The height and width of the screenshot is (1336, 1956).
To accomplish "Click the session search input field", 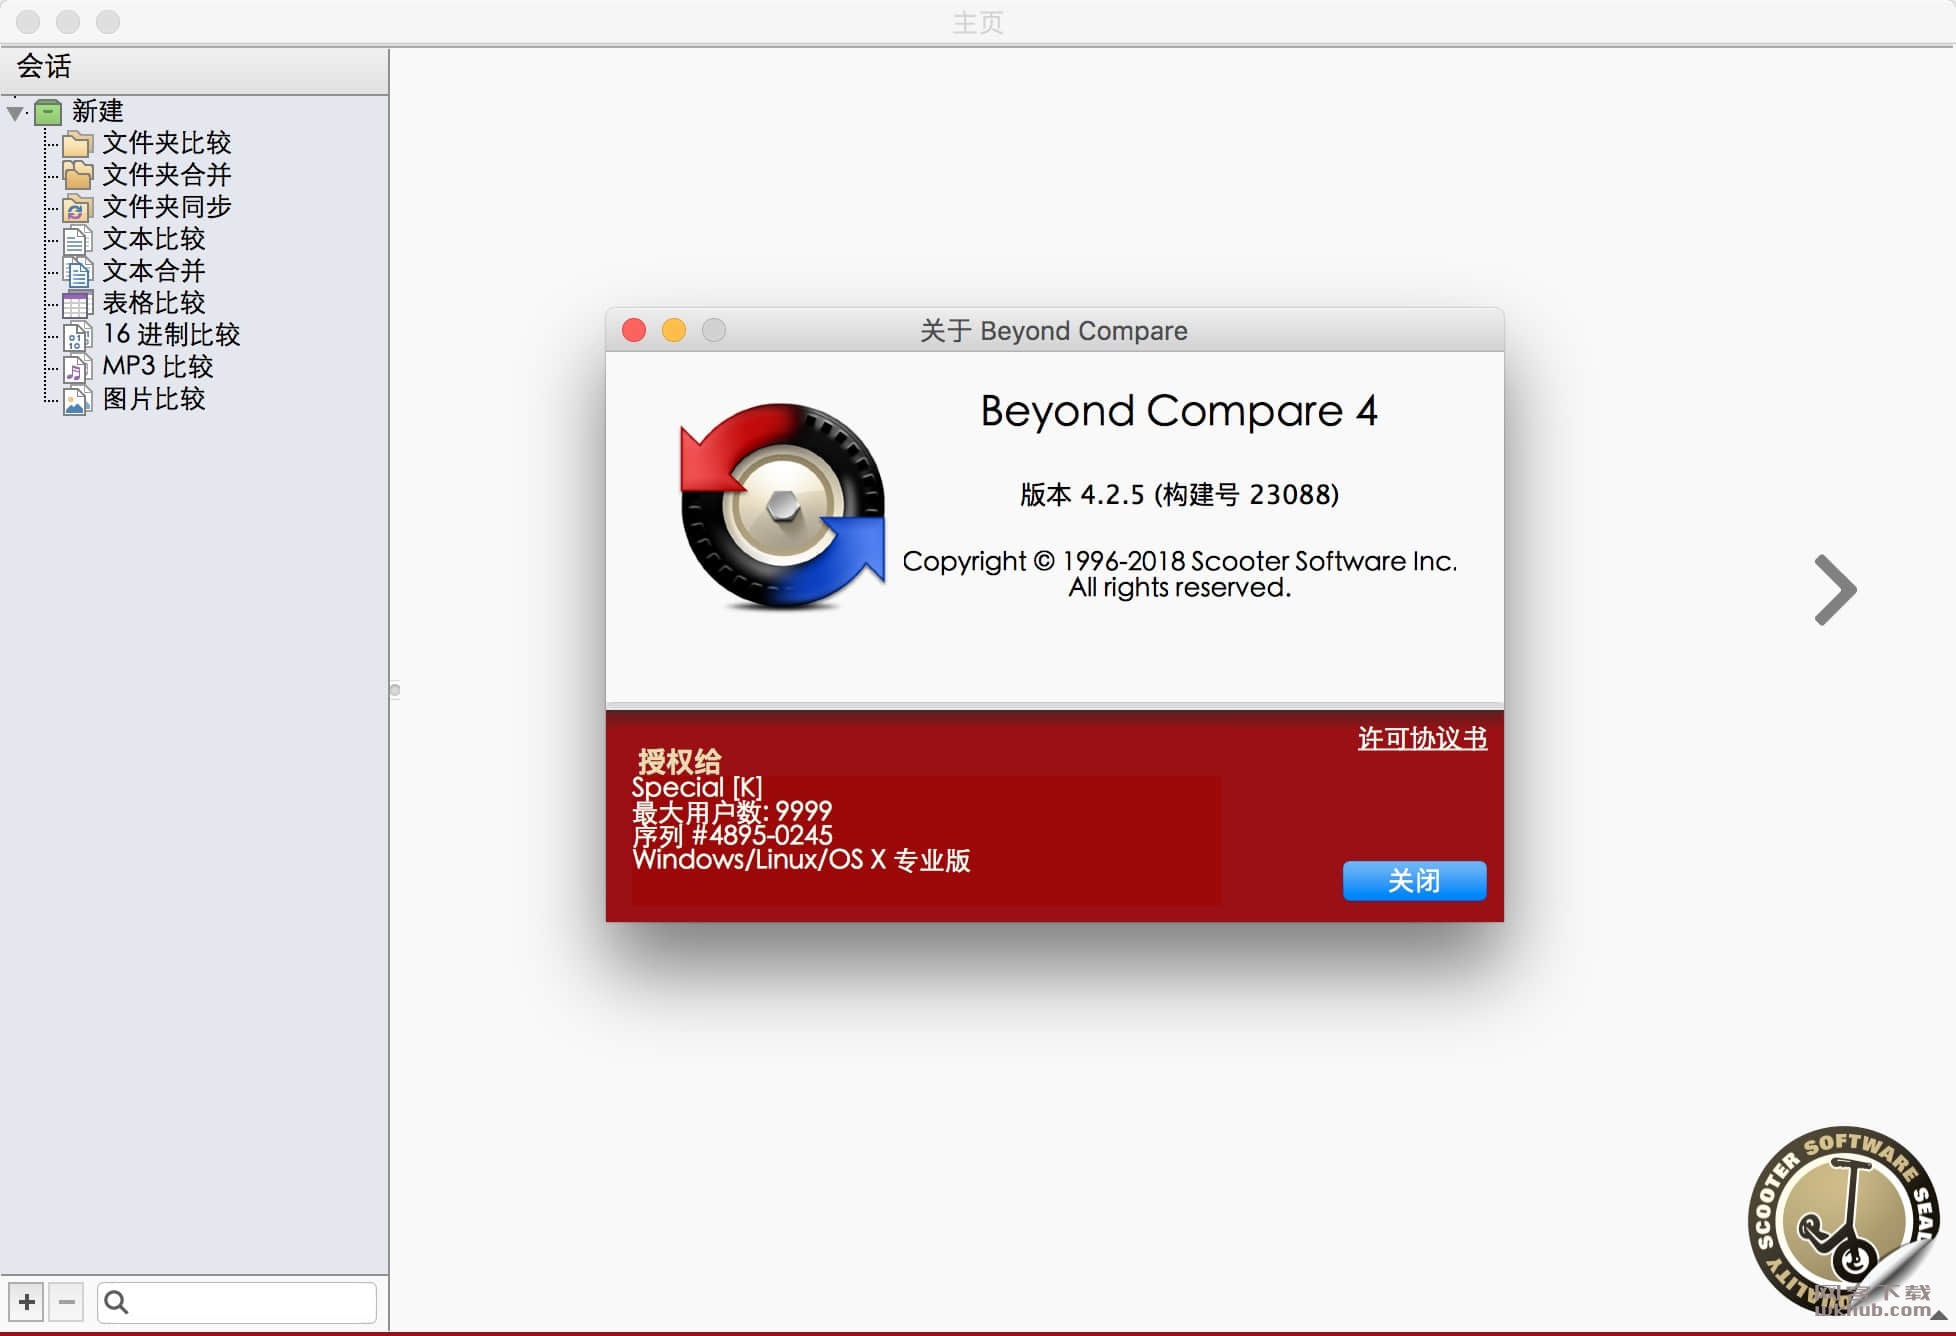I will click(x=237, y=1302).
